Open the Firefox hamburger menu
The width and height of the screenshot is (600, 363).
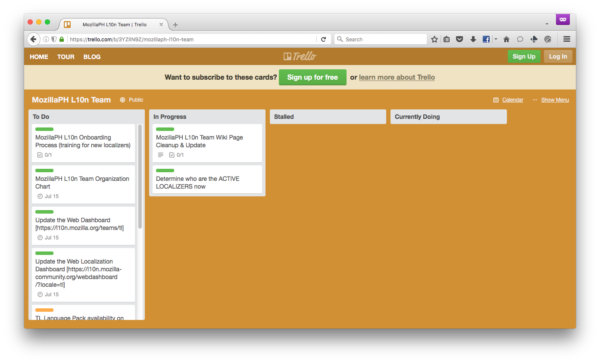[567, 39]
